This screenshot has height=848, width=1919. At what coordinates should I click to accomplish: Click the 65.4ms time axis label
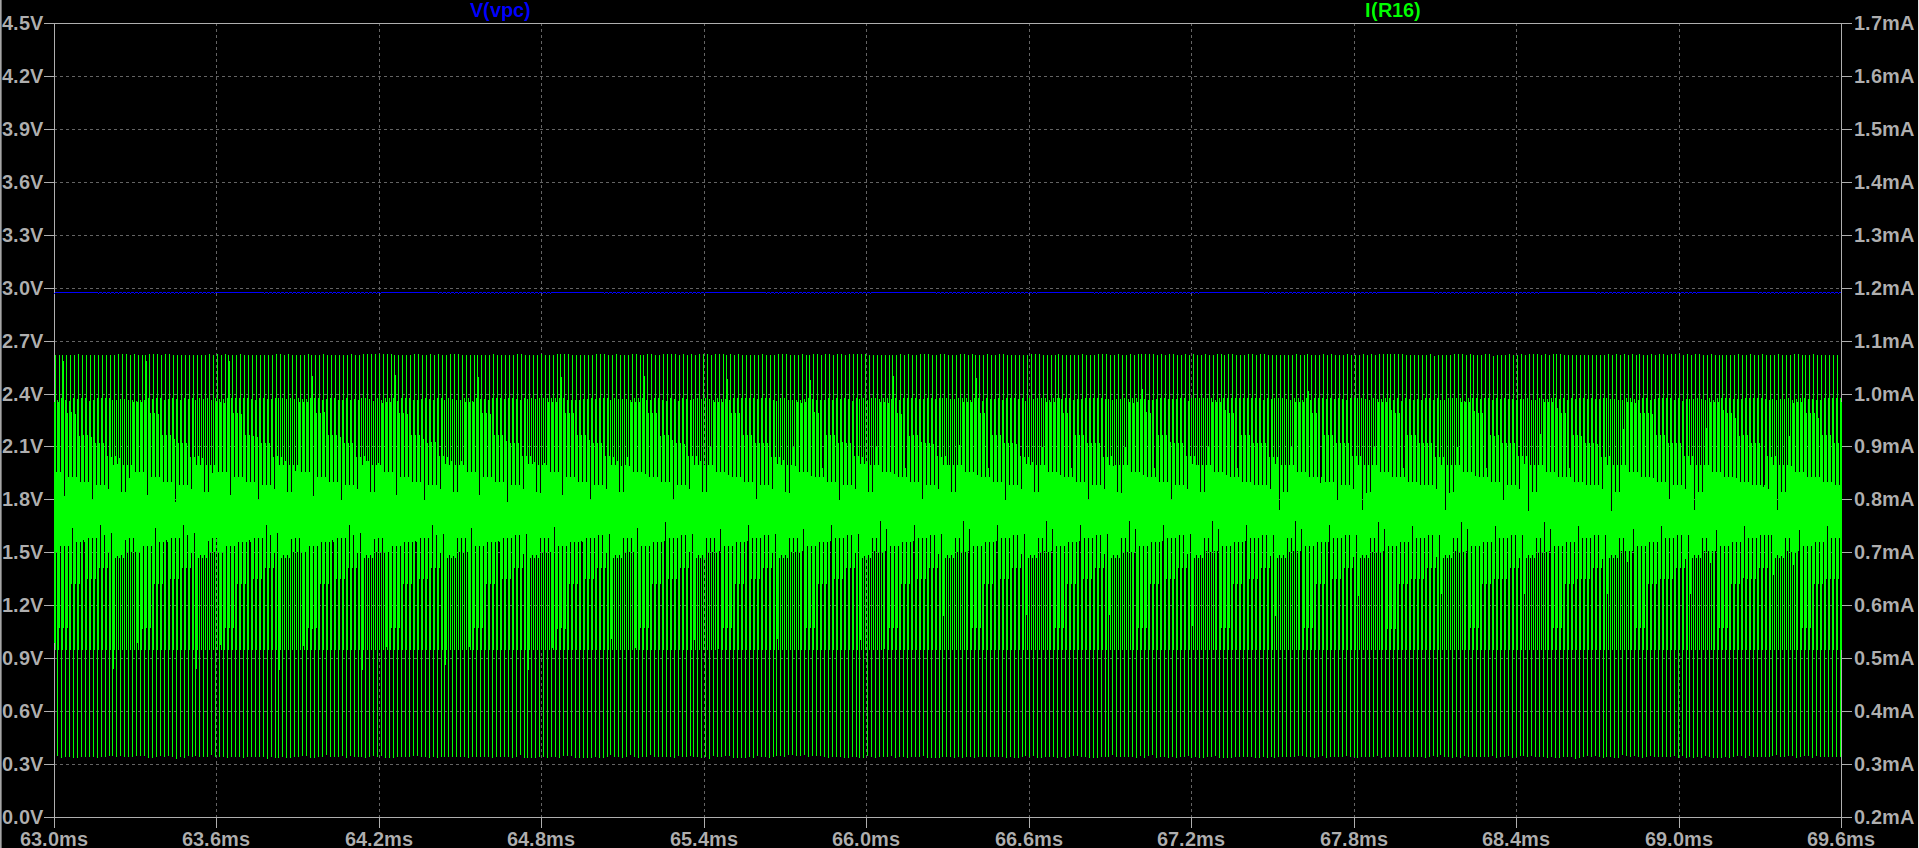pos(704,838)
